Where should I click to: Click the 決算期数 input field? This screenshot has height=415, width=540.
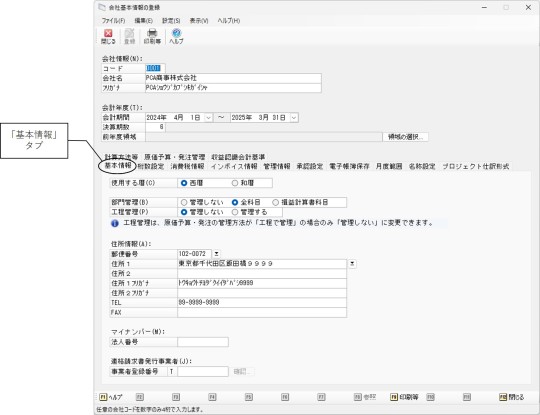pos(155,127)
